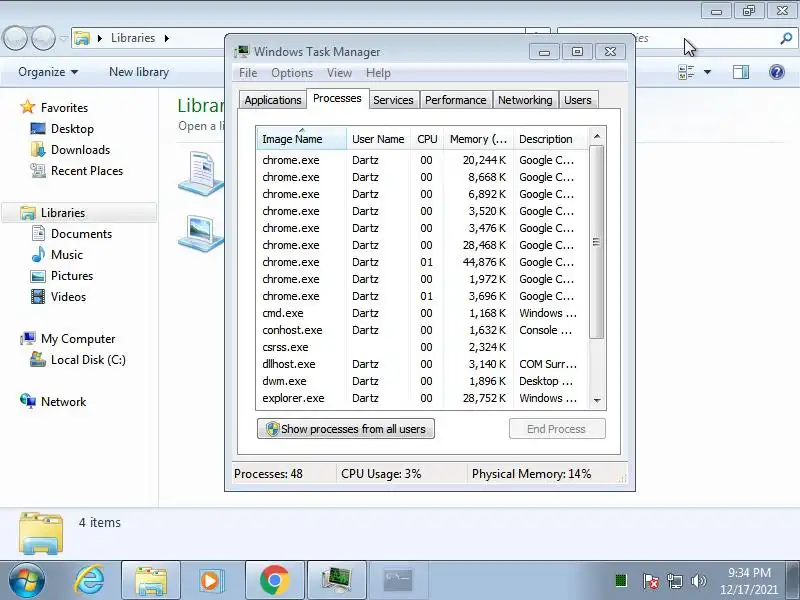Sort by the Memory column header
Screen dimensions: 800x600
pyautogui.click(x=478, y=139)
